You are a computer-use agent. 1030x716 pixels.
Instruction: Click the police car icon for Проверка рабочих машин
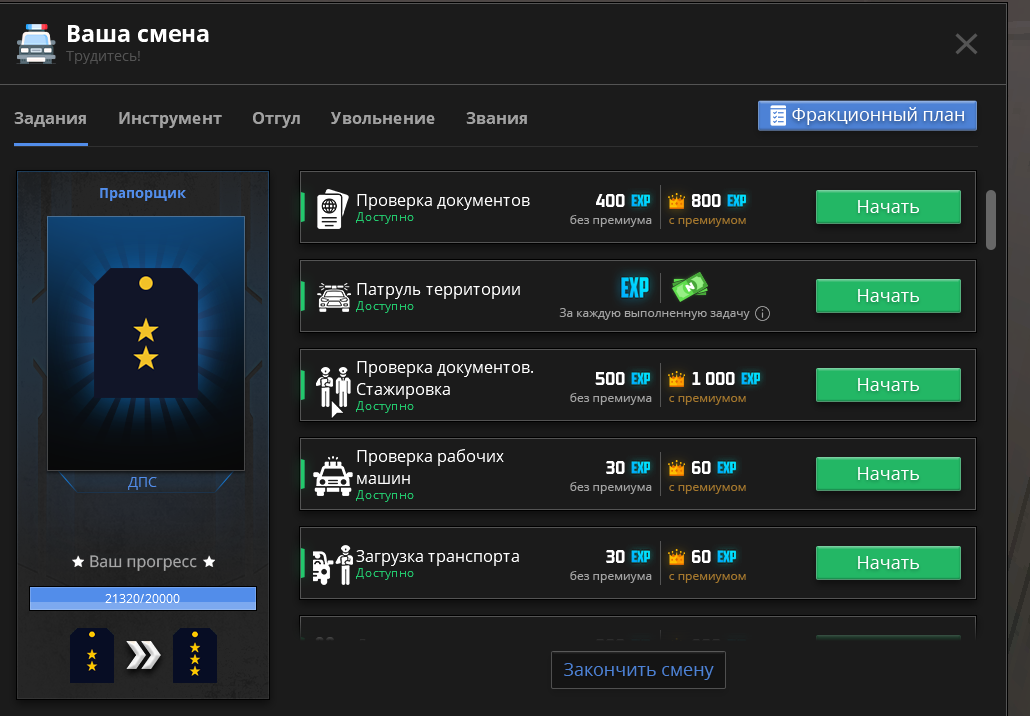click(x=333, y=476)
